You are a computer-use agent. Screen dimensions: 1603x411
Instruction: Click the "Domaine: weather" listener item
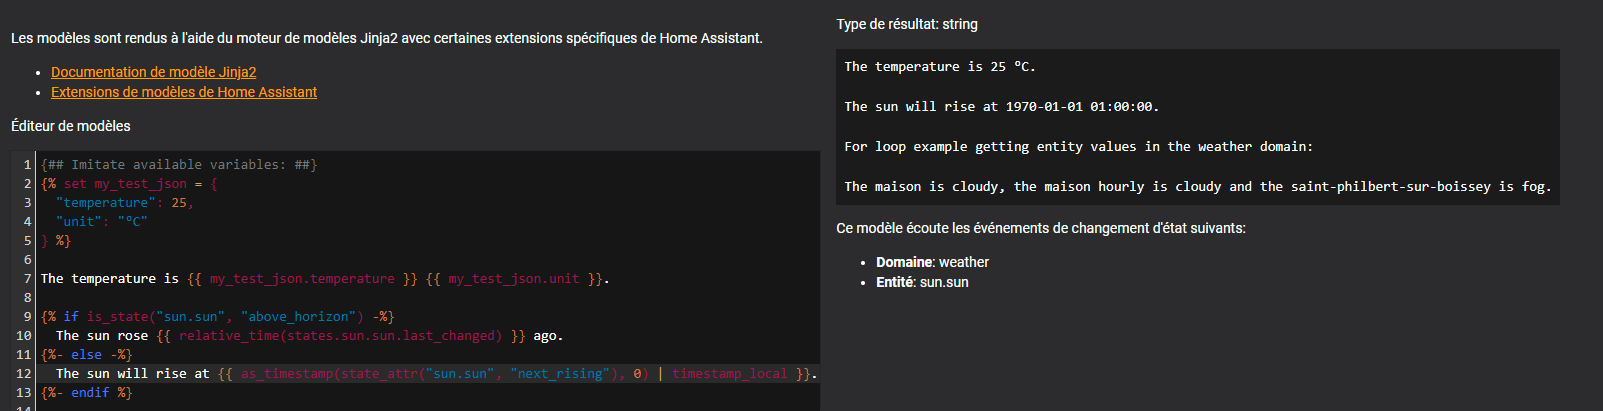coord(932,262)
